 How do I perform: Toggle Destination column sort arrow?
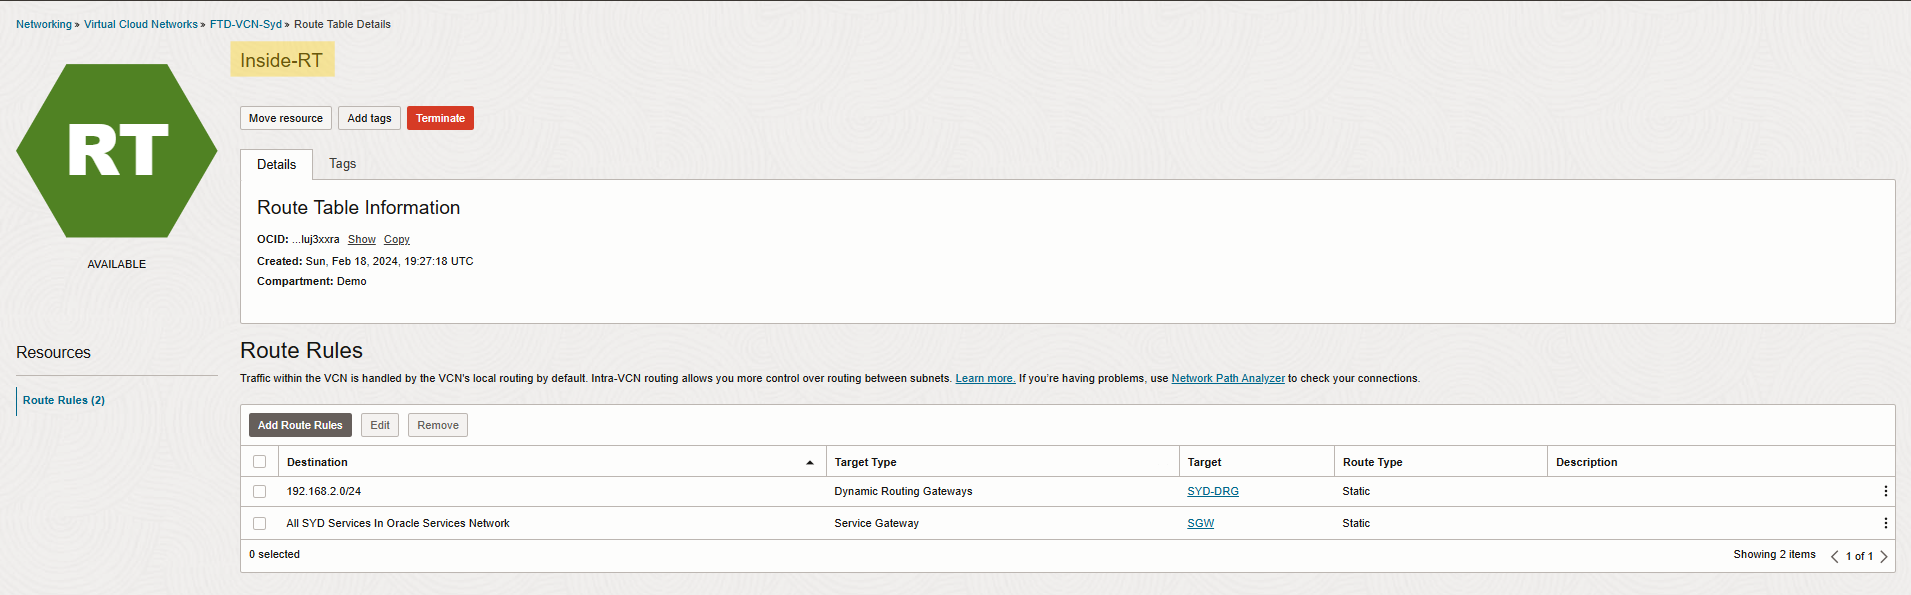(809, 462)
